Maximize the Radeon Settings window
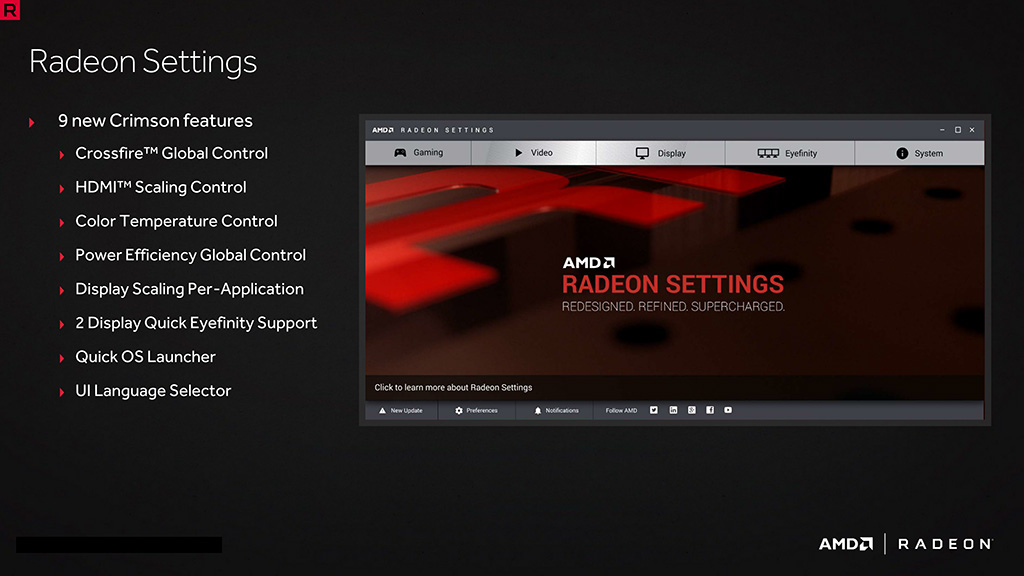 [957, 130]
